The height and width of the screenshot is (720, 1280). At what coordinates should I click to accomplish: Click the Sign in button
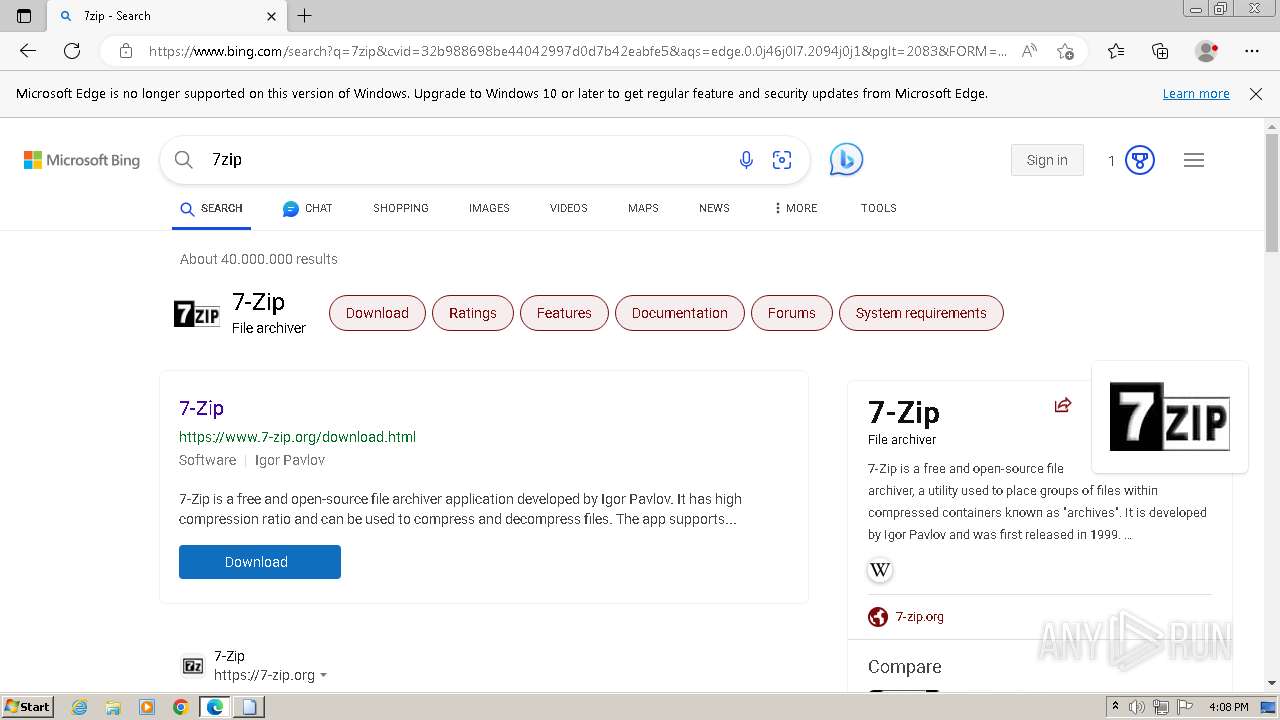coord(1047,160)
